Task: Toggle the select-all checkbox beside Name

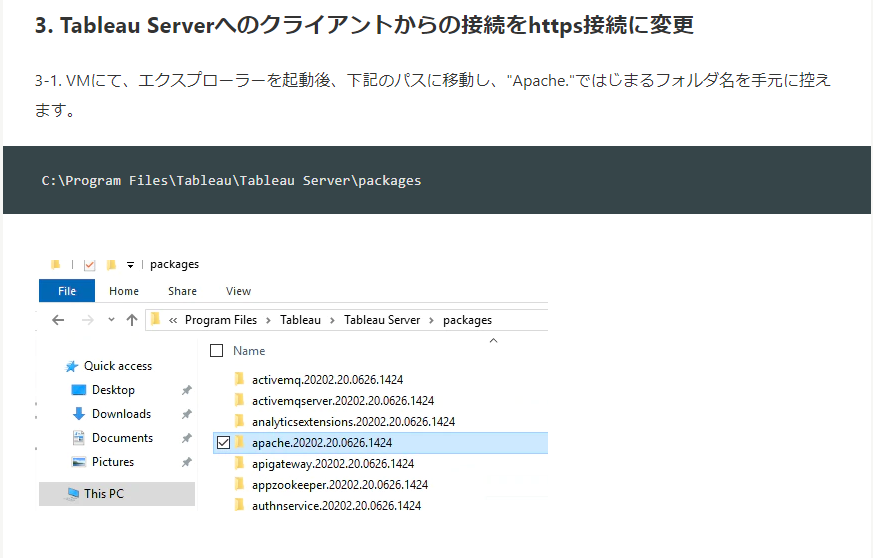Action: click(x=217, y=350)
